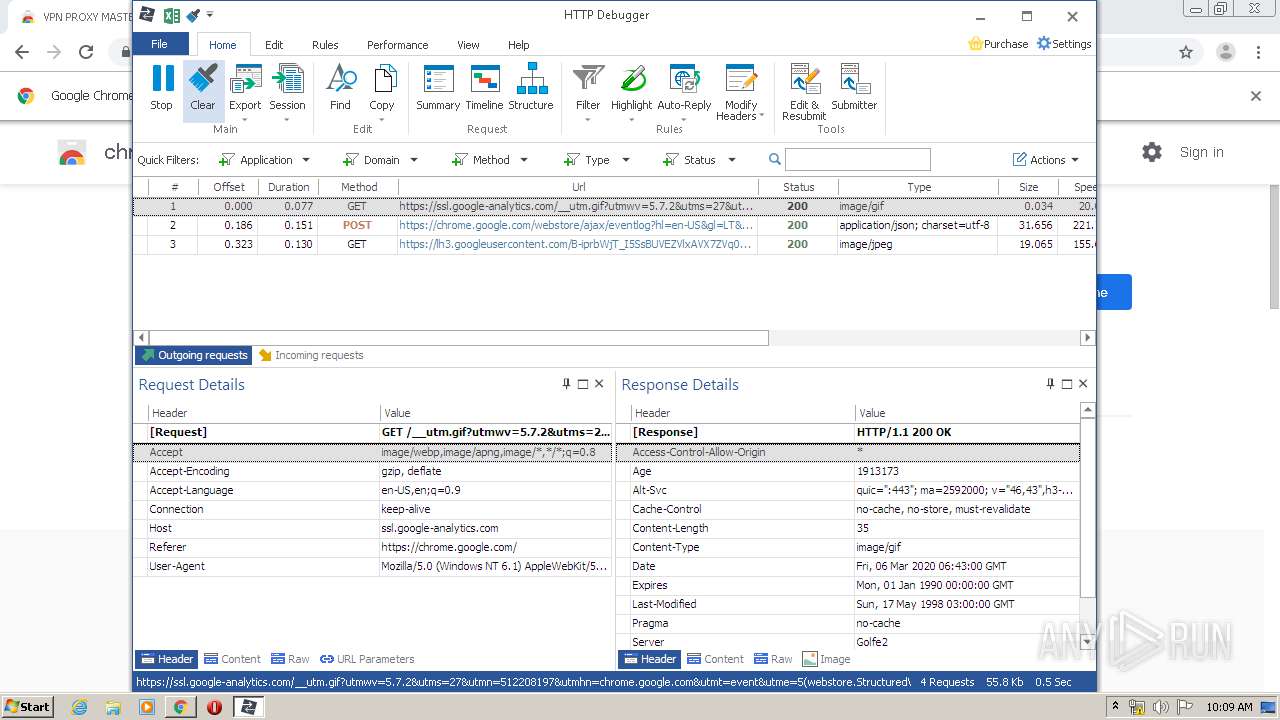The height and width of the screenshot is (720, 1280).
Task: Click the Stop capture icon
Action: (x=161, y=88)
